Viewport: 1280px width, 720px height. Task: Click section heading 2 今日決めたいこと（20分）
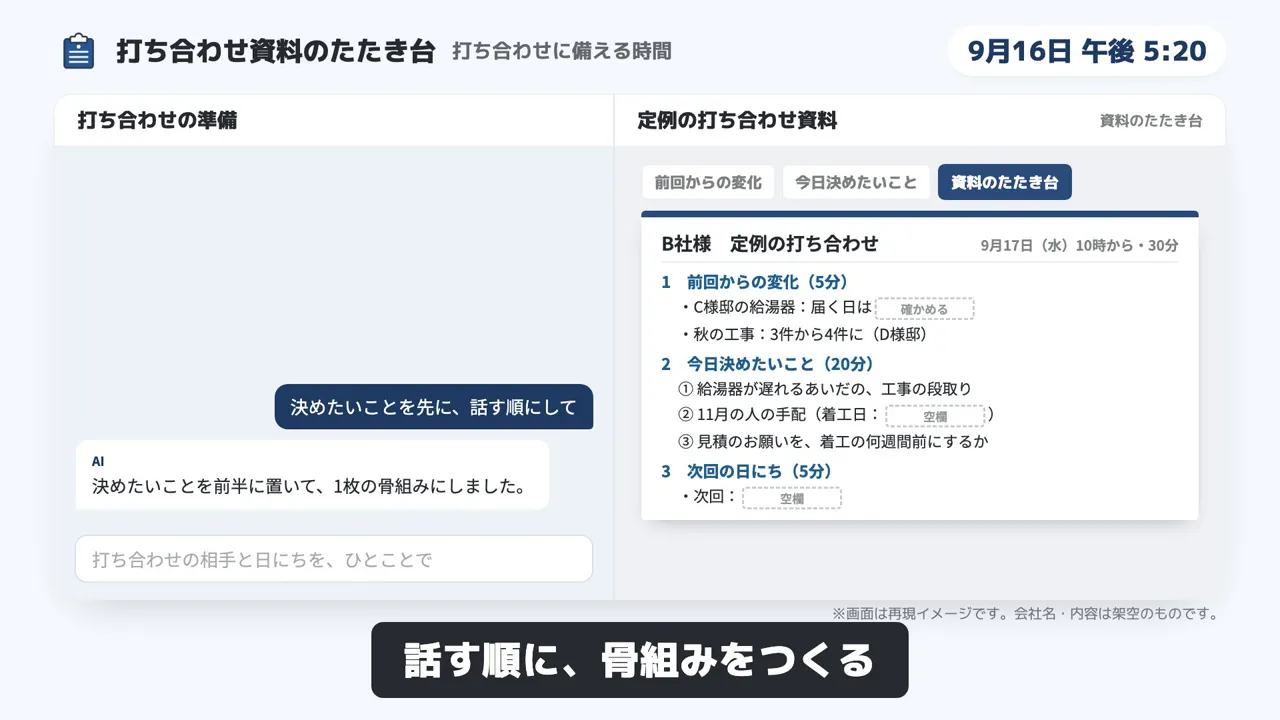pos(767,364)
